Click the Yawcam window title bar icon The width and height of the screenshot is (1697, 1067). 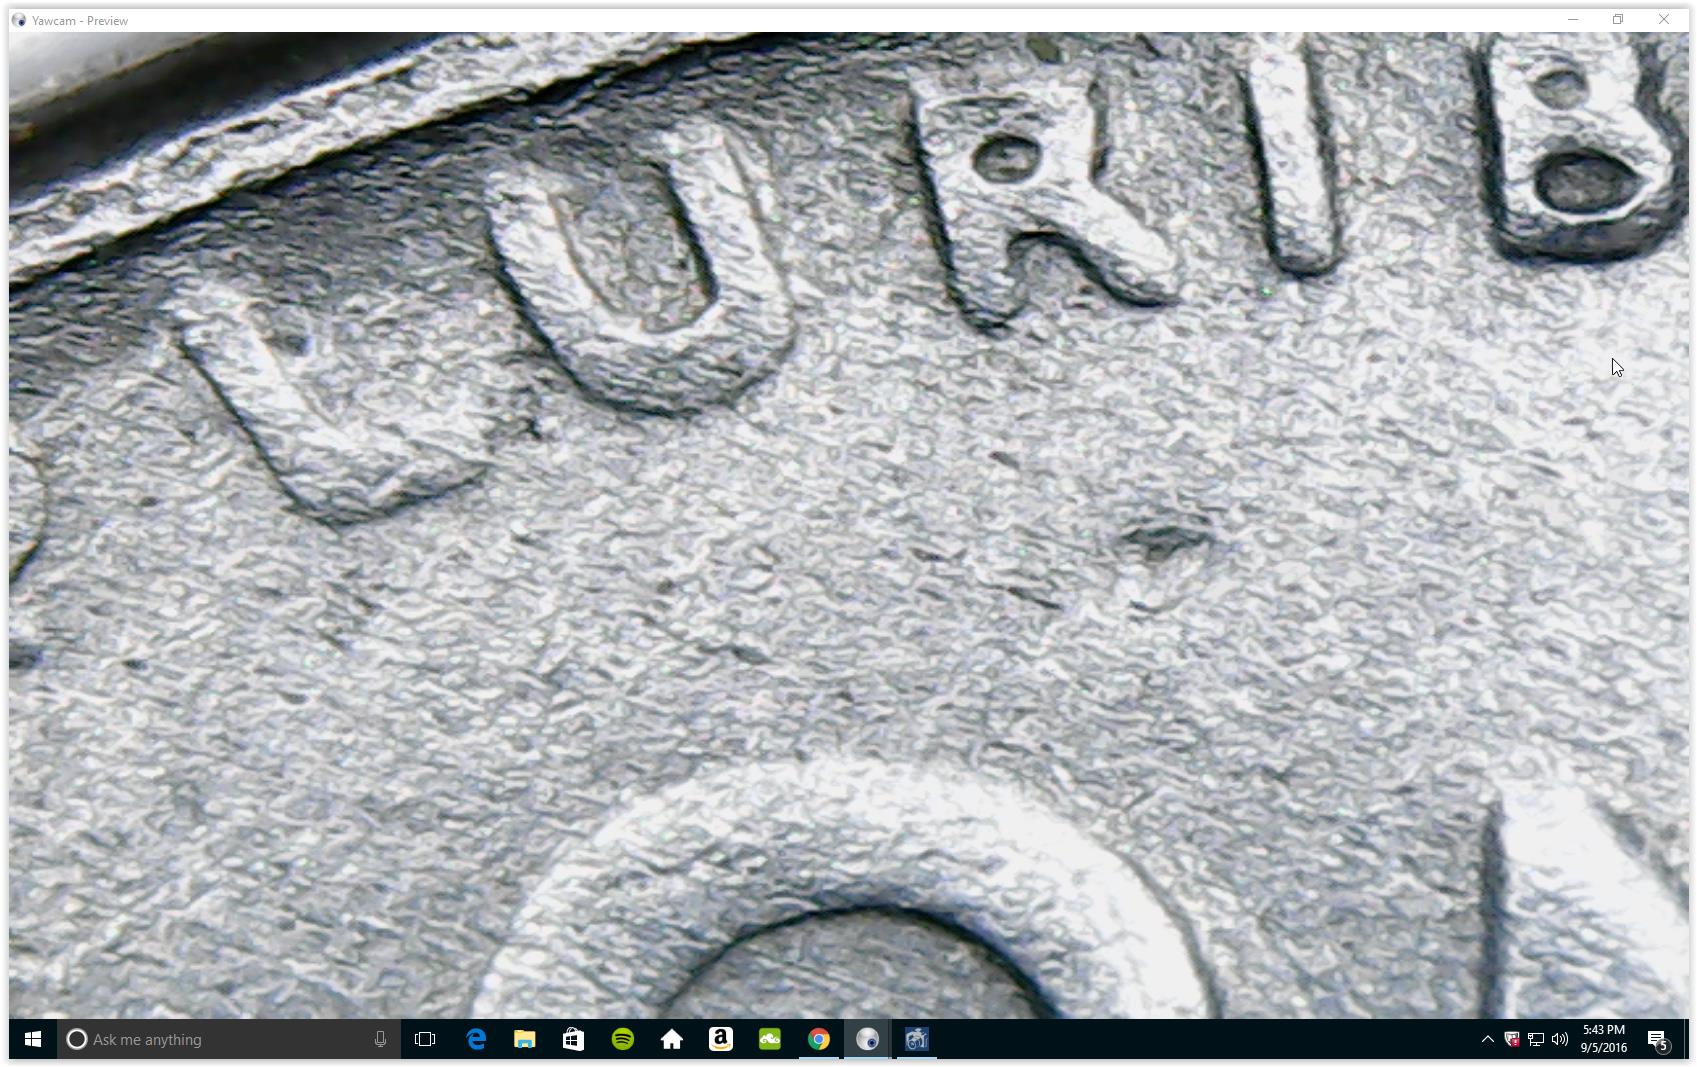click(19, 20)
